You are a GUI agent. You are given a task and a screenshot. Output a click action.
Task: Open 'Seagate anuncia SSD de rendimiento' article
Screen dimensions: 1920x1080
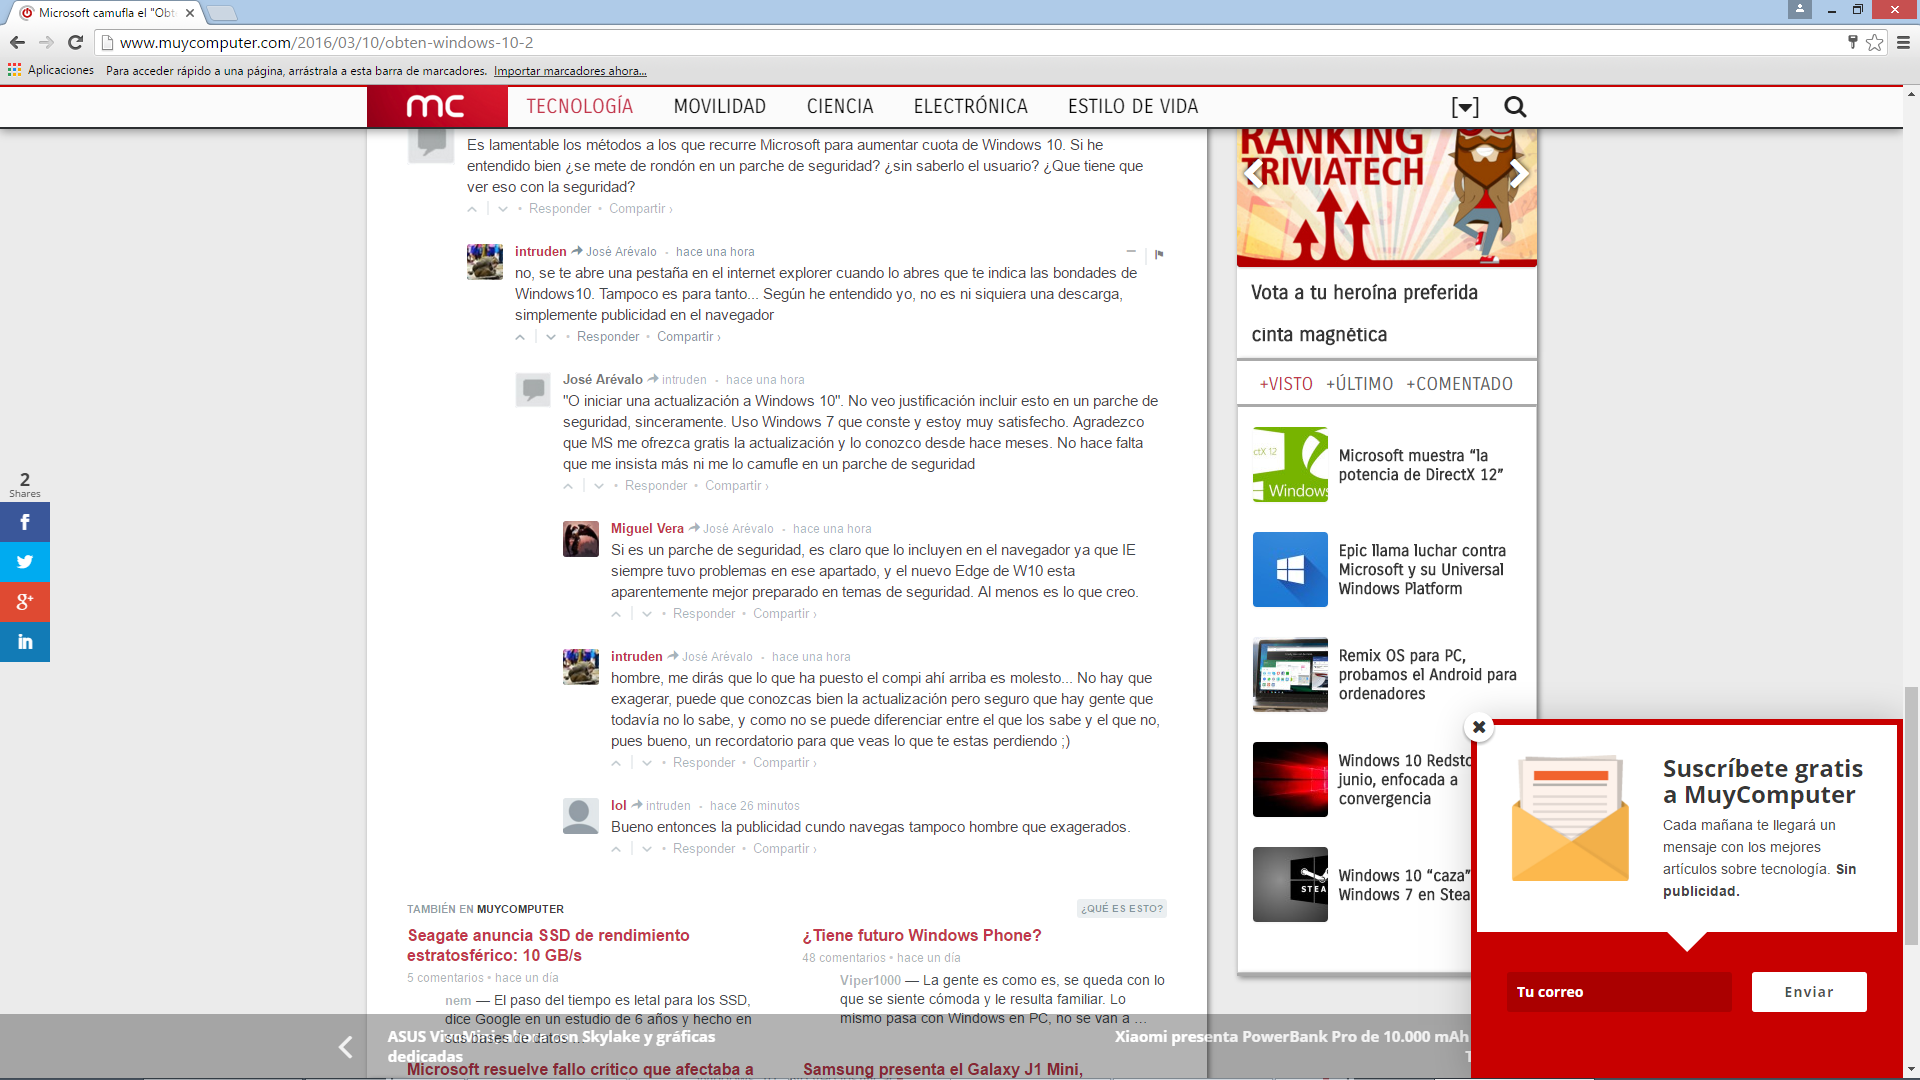[x=548, y=945]
